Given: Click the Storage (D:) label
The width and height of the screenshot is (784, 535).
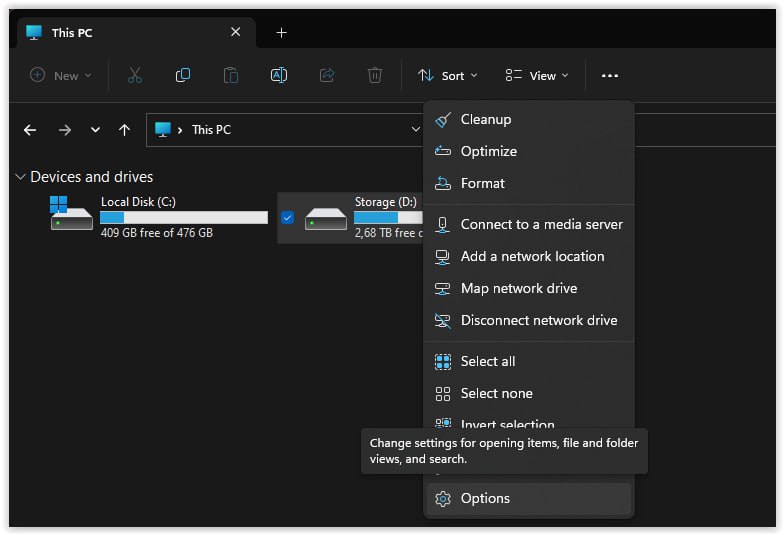Looking at the screenshot, I should tap(386, 202).
